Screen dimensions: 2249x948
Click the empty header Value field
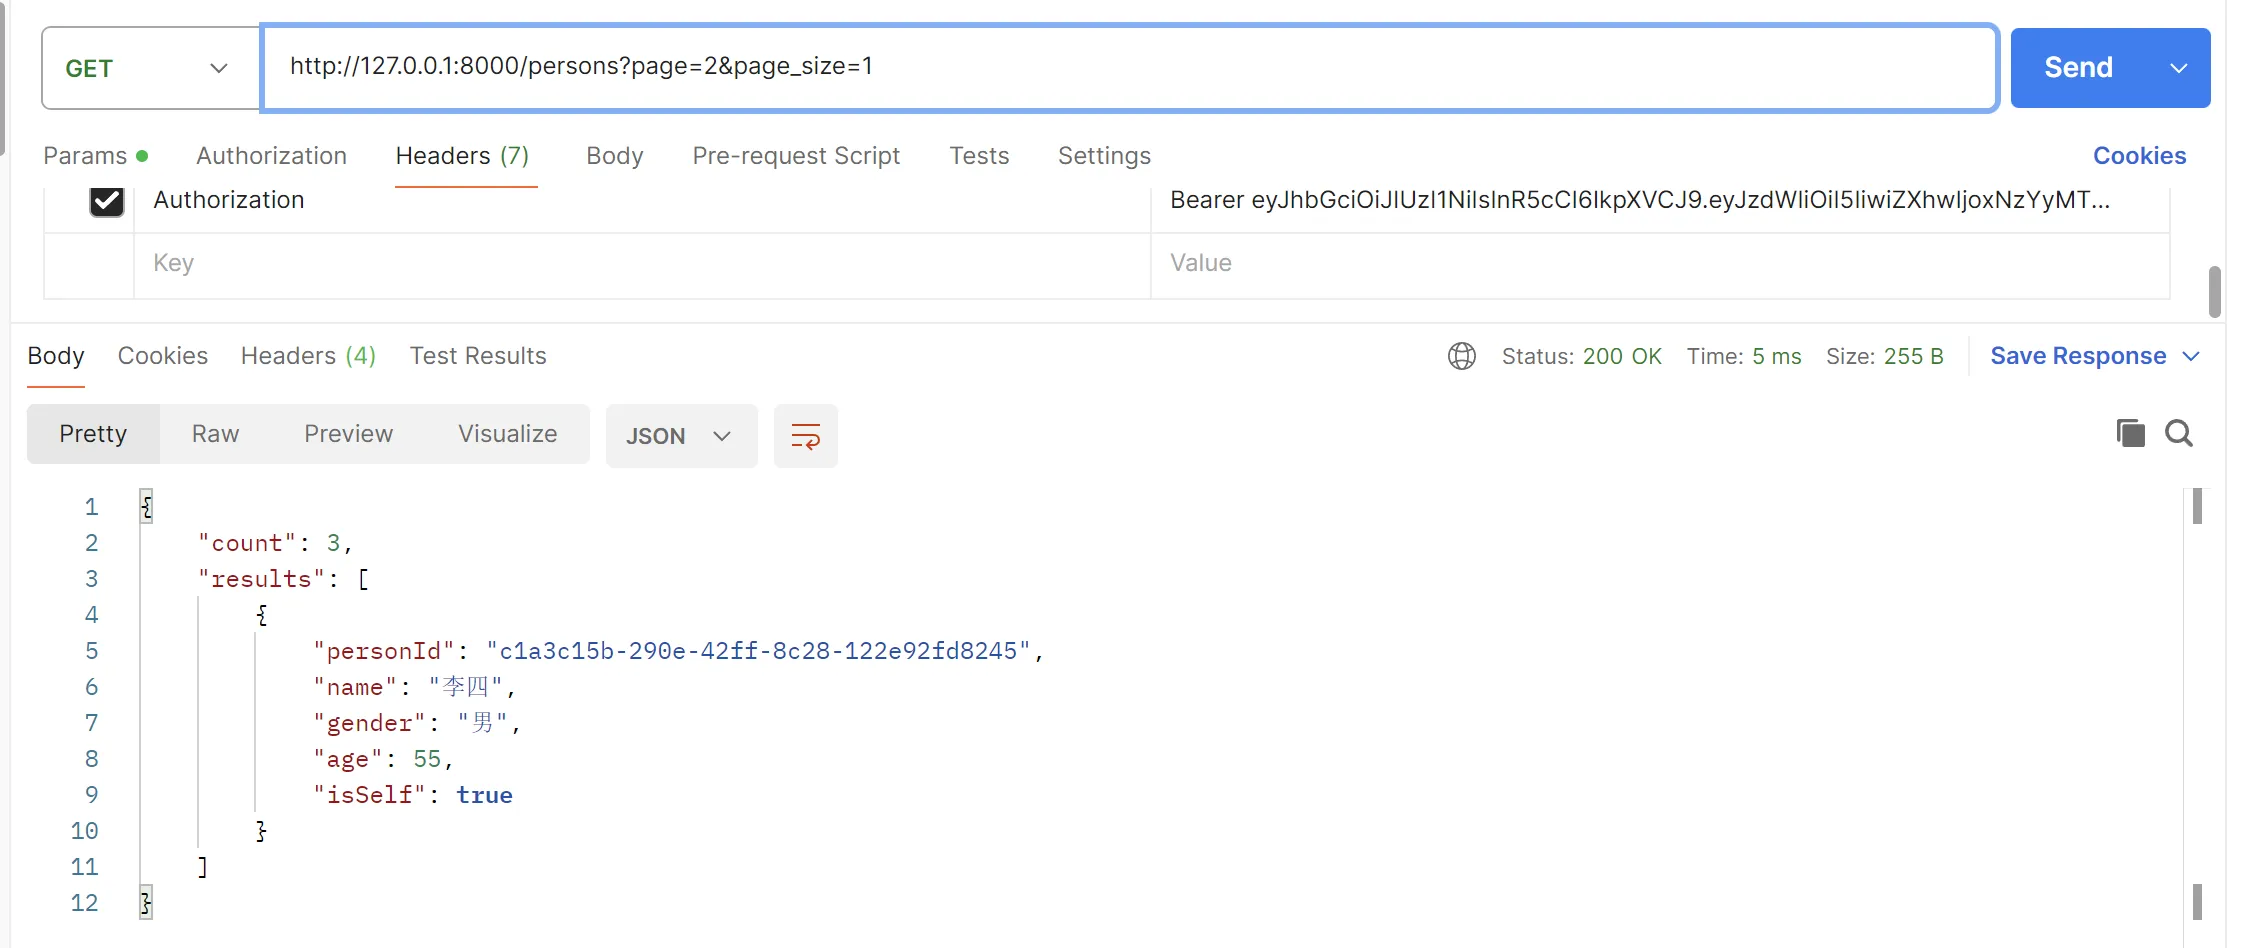pos(1660,264)
